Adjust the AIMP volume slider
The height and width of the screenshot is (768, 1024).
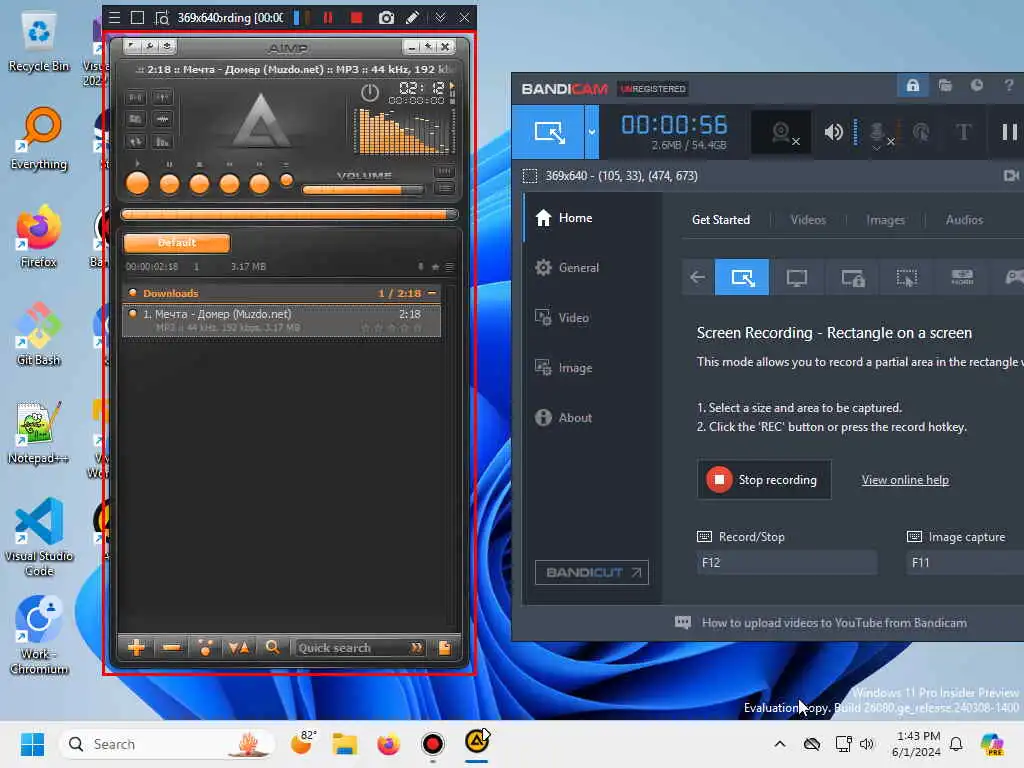[x=362, y=190]
